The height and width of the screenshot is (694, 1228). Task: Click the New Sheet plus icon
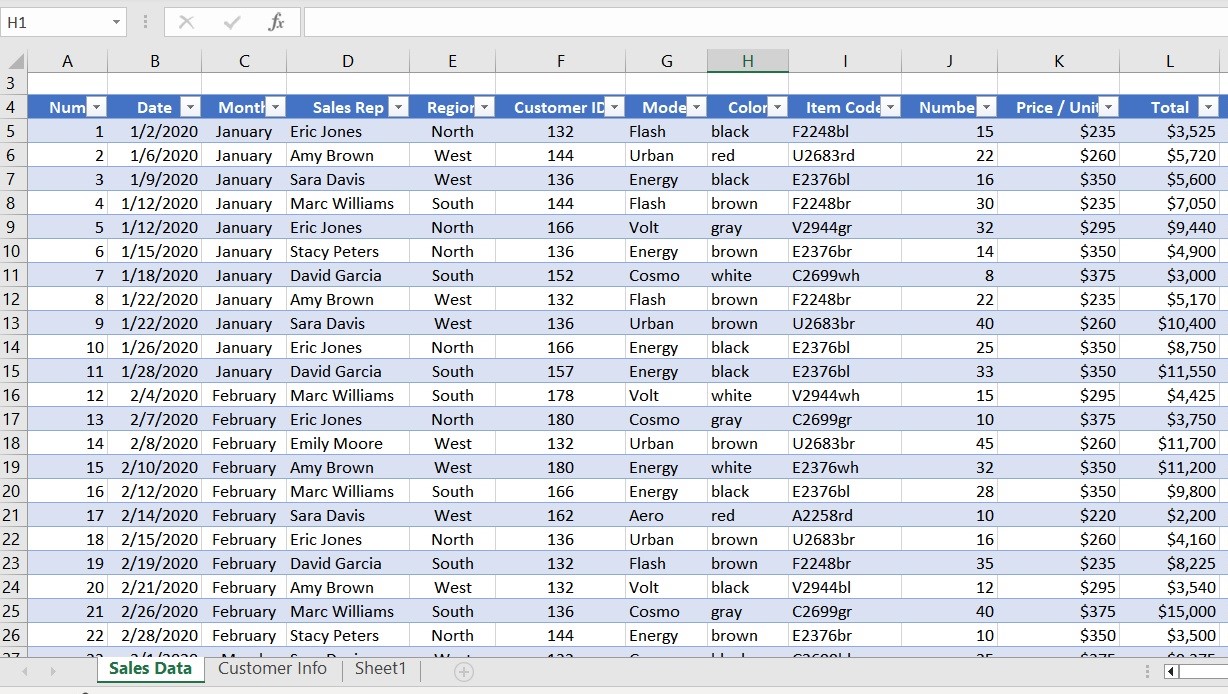(x=464, y=672)
